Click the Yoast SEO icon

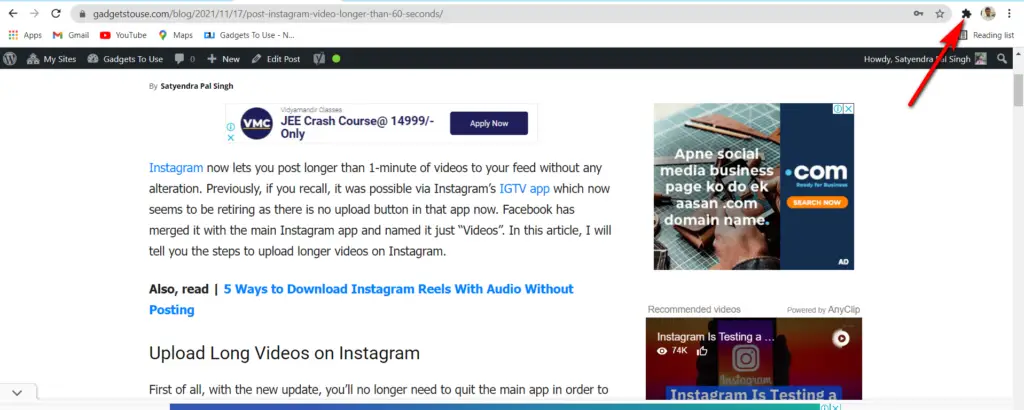[319, 59]
